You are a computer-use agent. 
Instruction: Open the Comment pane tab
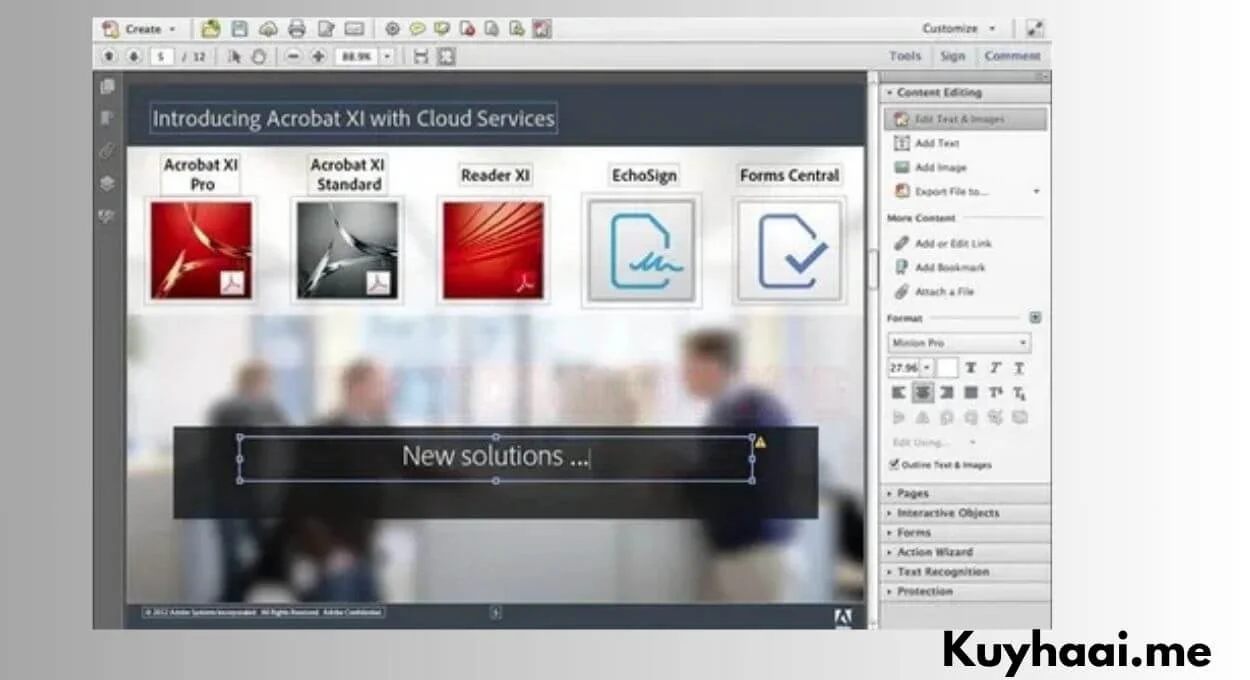(1012, 56)
